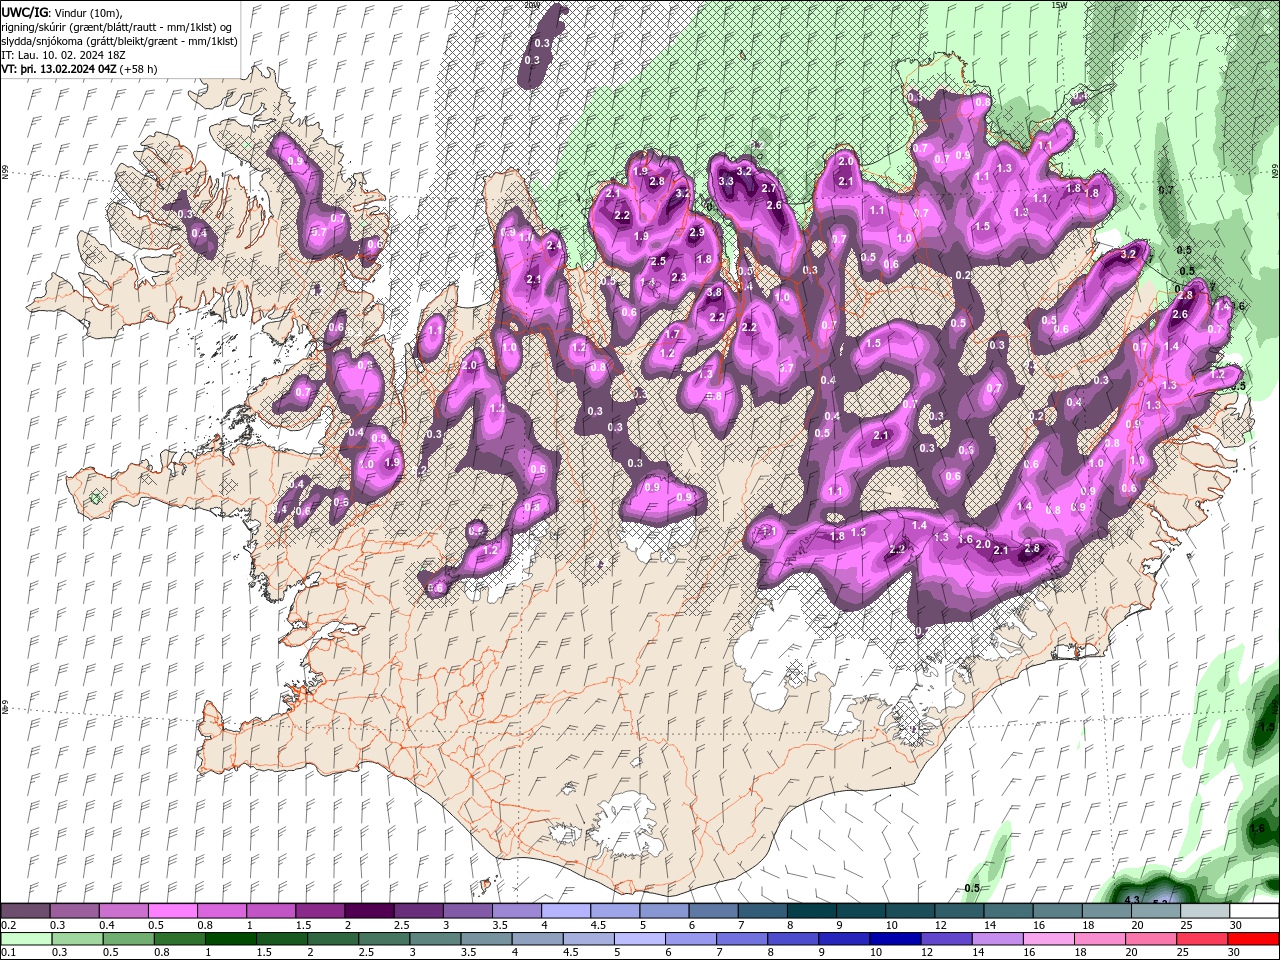The height and width of the screenshot is (960, 1280).
Task: Pick the rain legend swatch between 0.5 and 0.8
Action: click(x=128, y=939)
